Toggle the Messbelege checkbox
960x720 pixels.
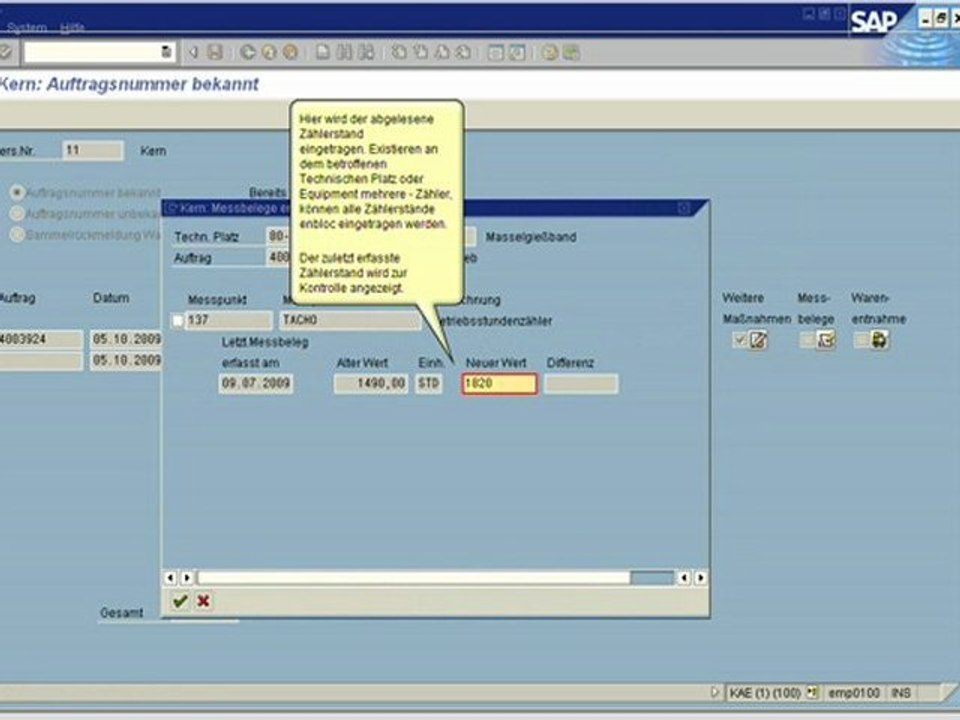[808, 340]
